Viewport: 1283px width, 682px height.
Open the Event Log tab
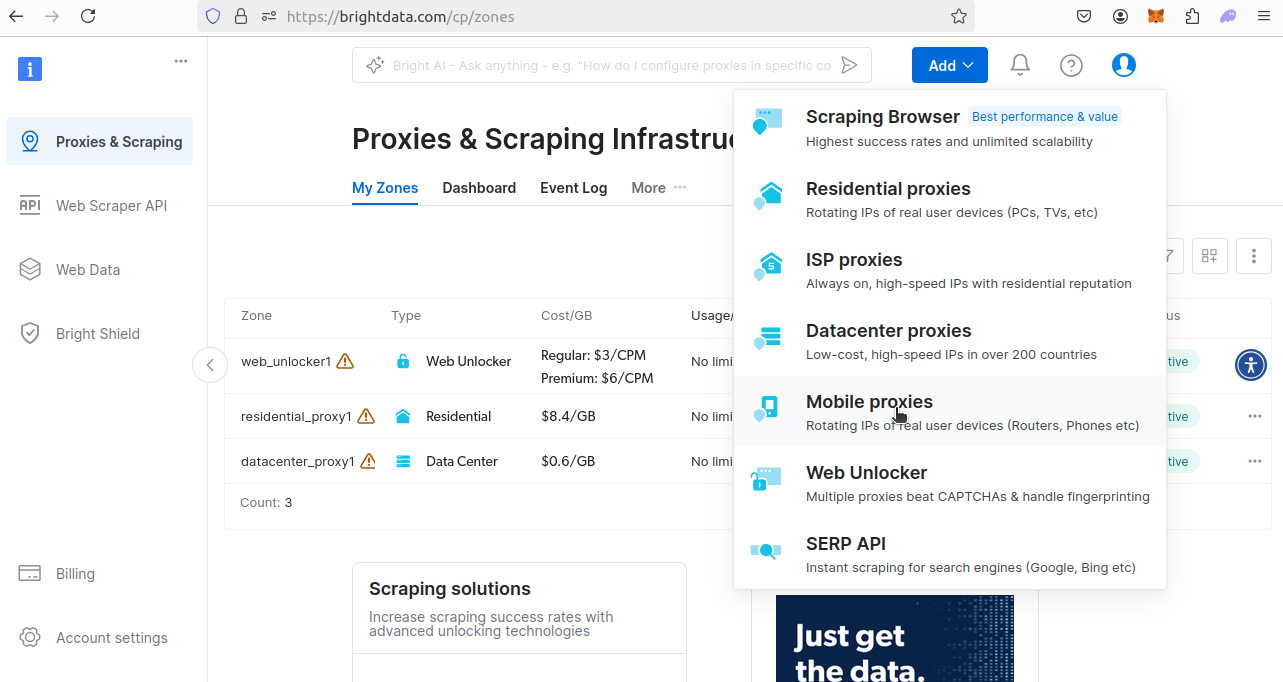[574, 188]
